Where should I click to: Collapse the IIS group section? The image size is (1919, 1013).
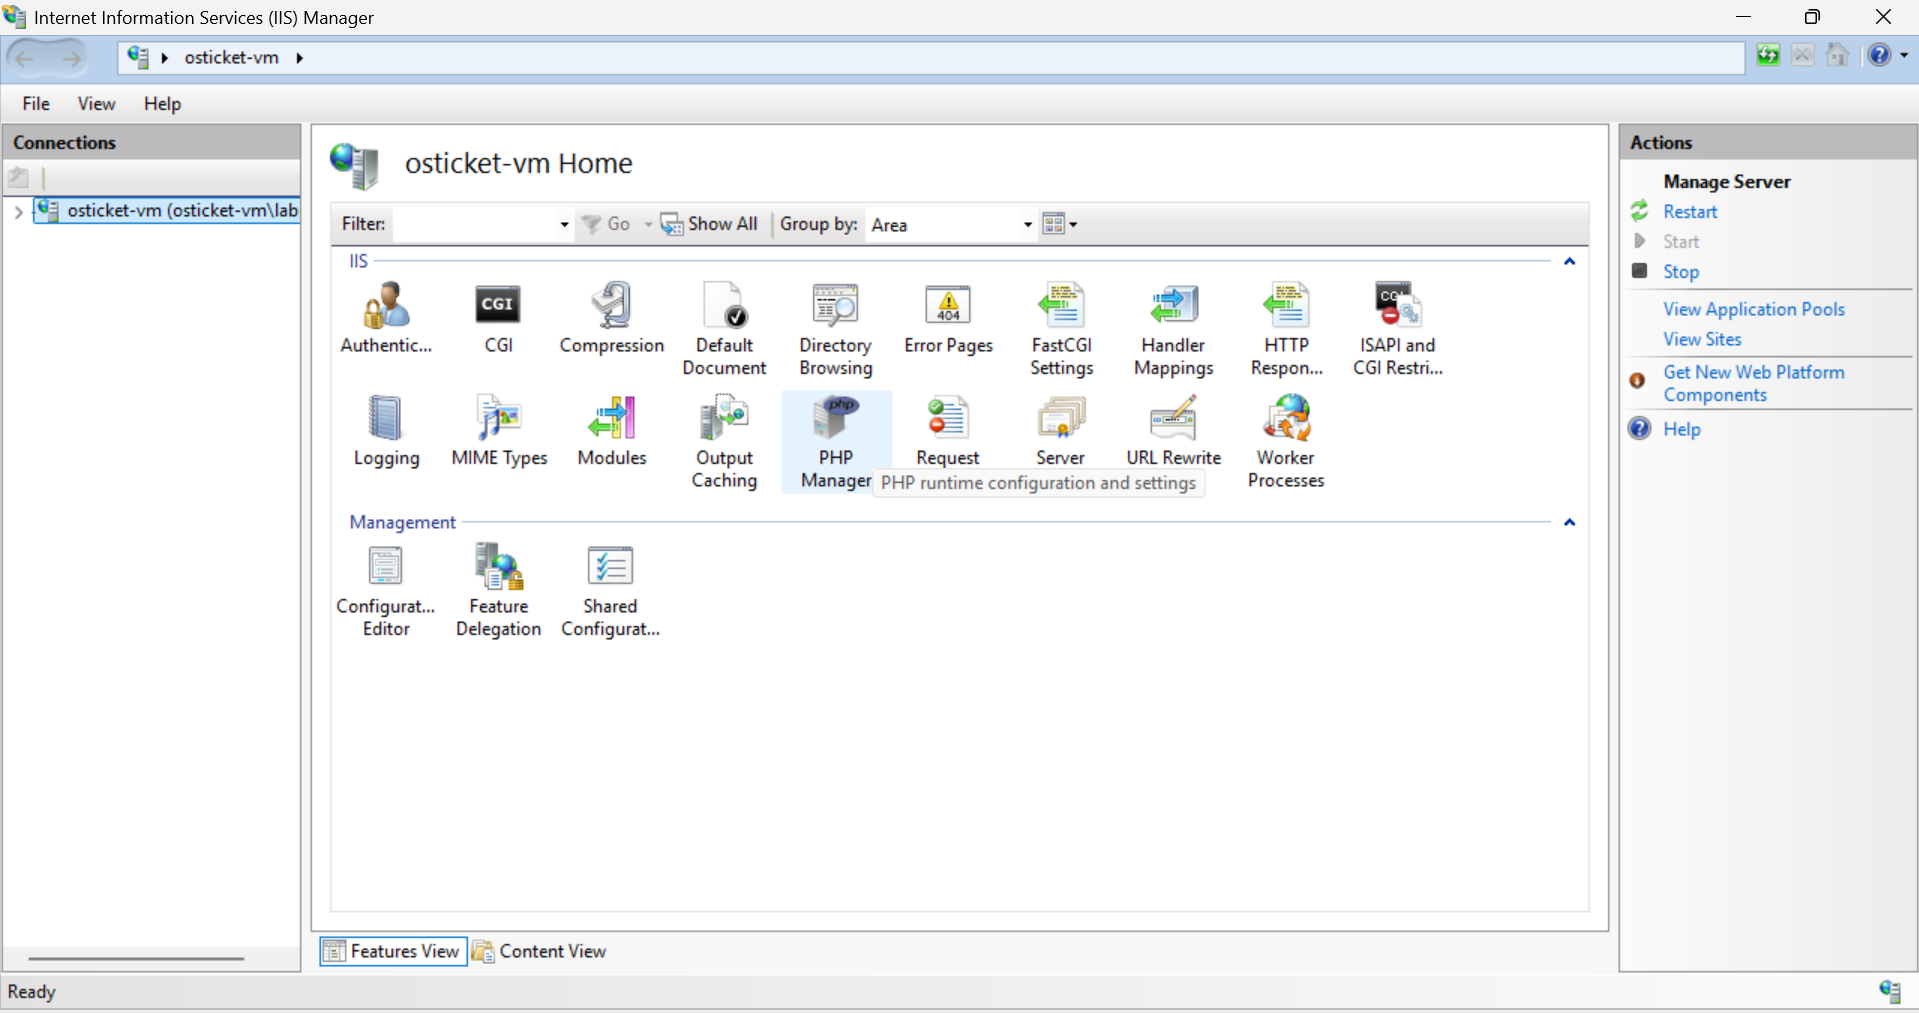(x=1569, y=261)
